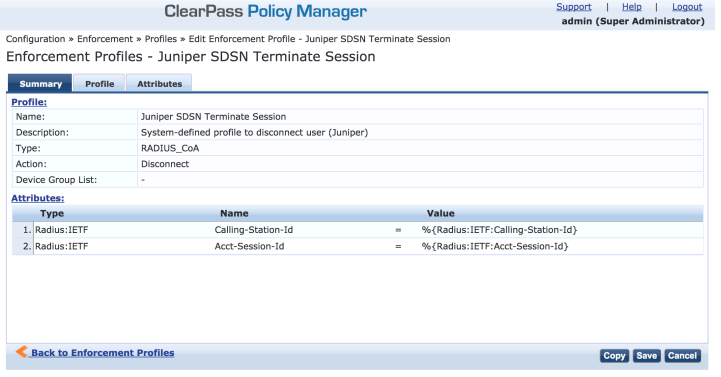This screenshot has height=377, width=721.
Task: Go Back to Enforcement Profiles
Action: (103, 353)
